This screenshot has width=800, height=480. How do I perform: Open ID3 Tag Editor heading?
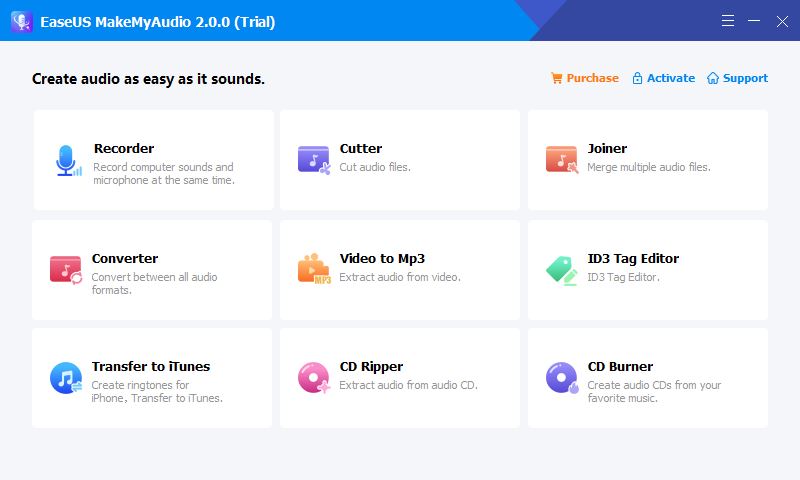tap(633, 259)
